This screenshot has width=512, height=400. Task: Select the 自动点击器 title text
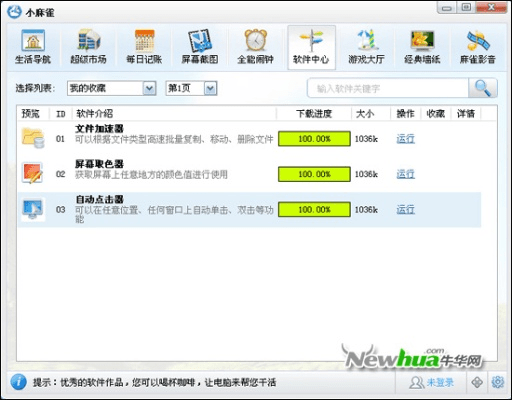(x=99, y=199)
